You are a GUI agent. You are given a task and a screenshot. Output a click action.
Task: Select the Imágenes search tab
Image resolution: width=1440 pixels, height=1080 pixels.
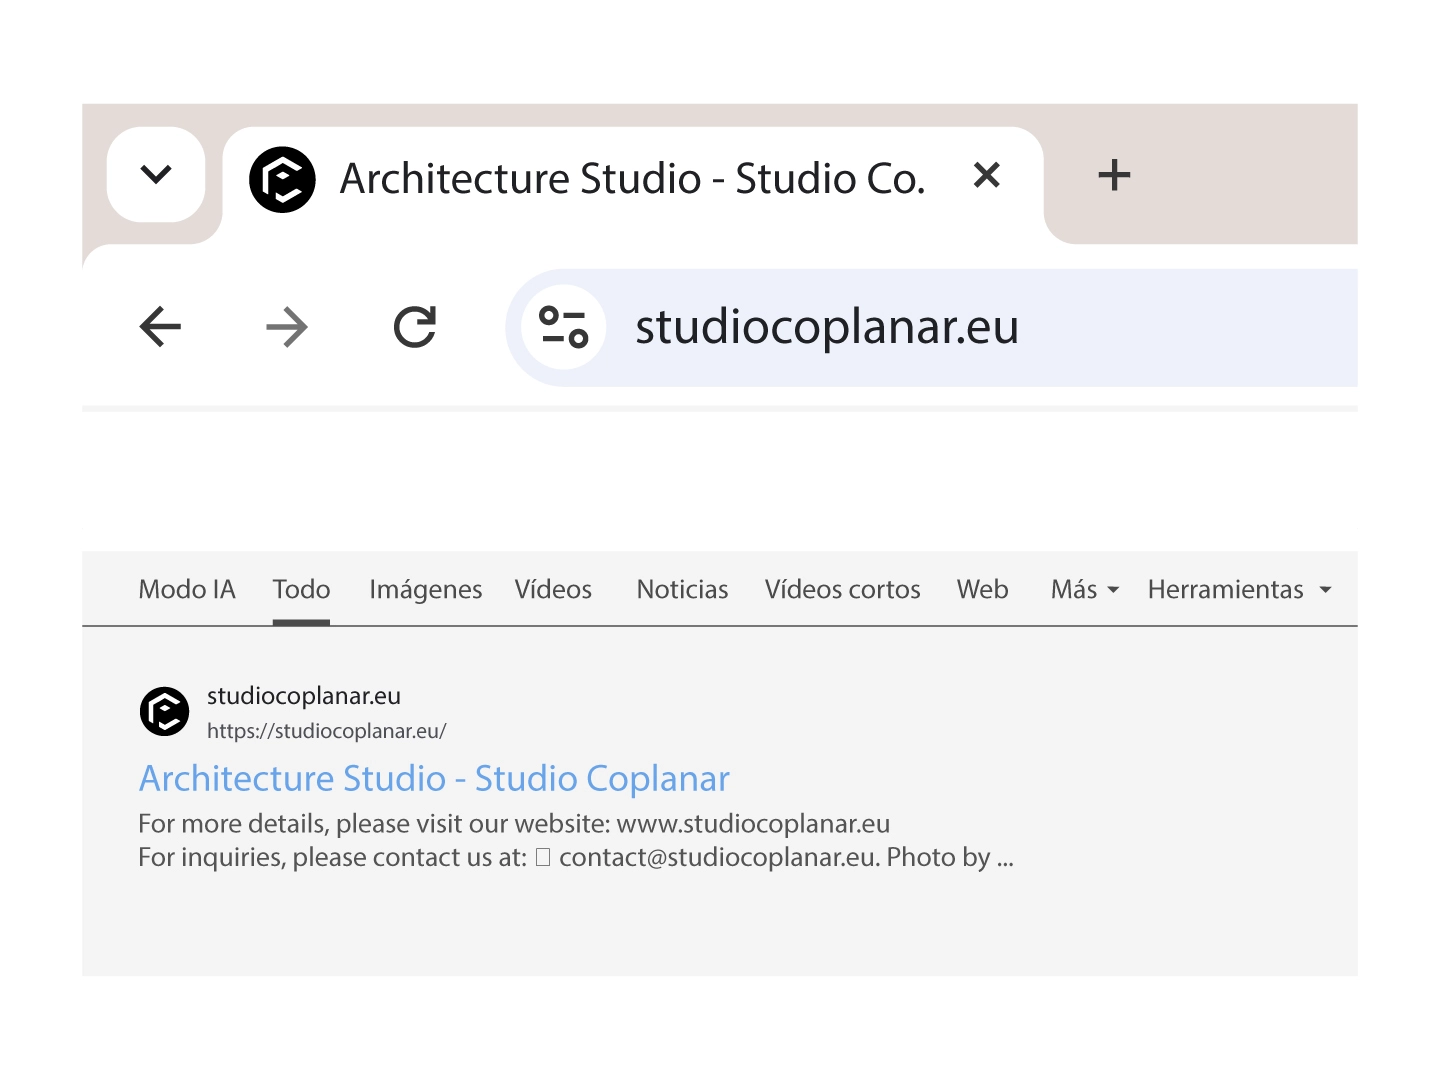[425, 590]
